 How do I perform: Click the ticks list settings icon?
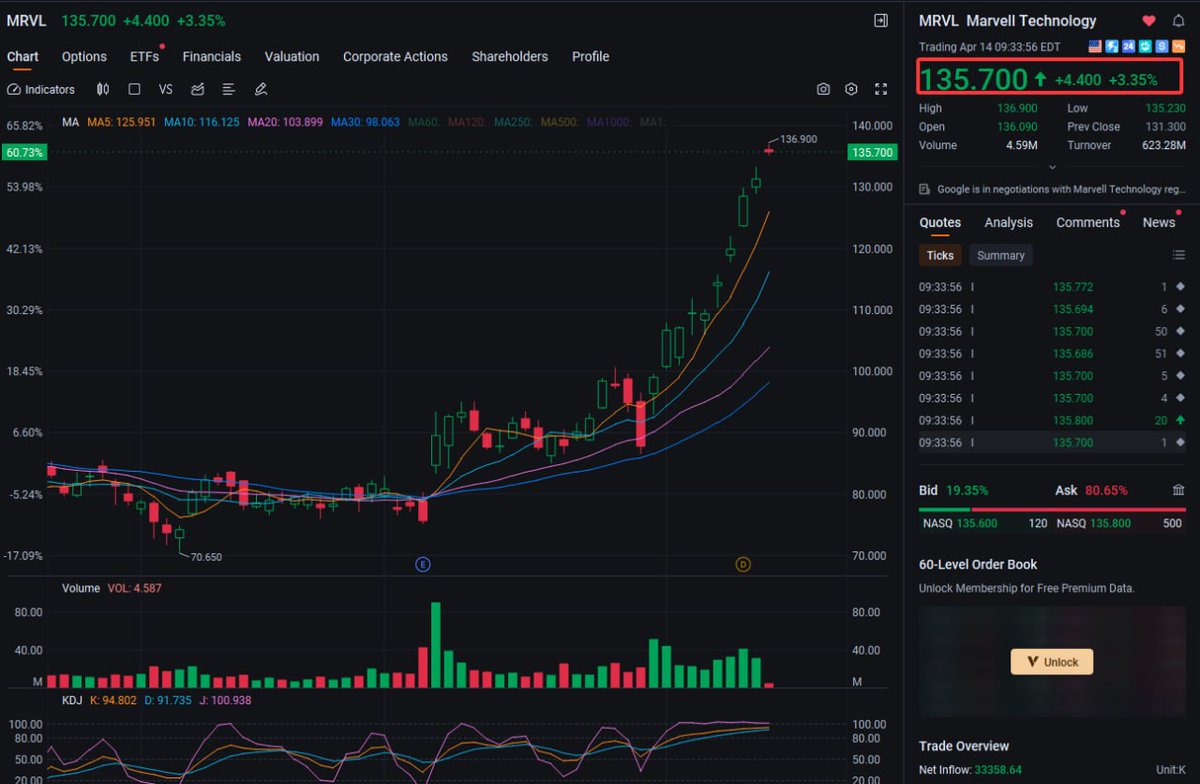(1178, 255)
